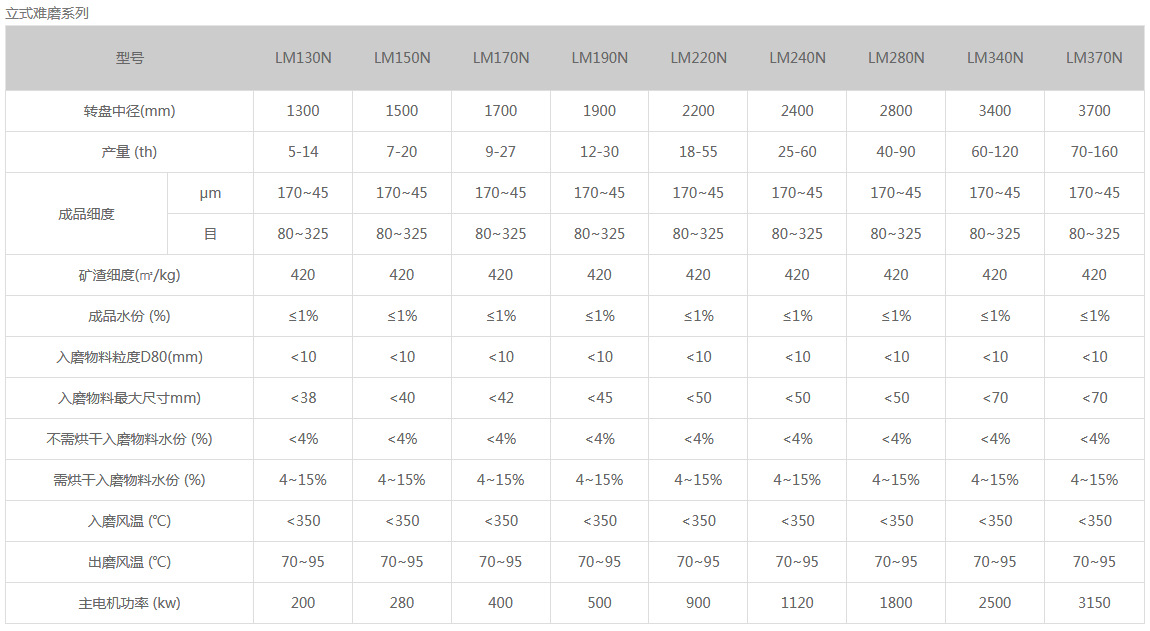Screen dimensions: 1150x631
Task: Select the 产量 (th) row label
Action: (x=130, y=152)
